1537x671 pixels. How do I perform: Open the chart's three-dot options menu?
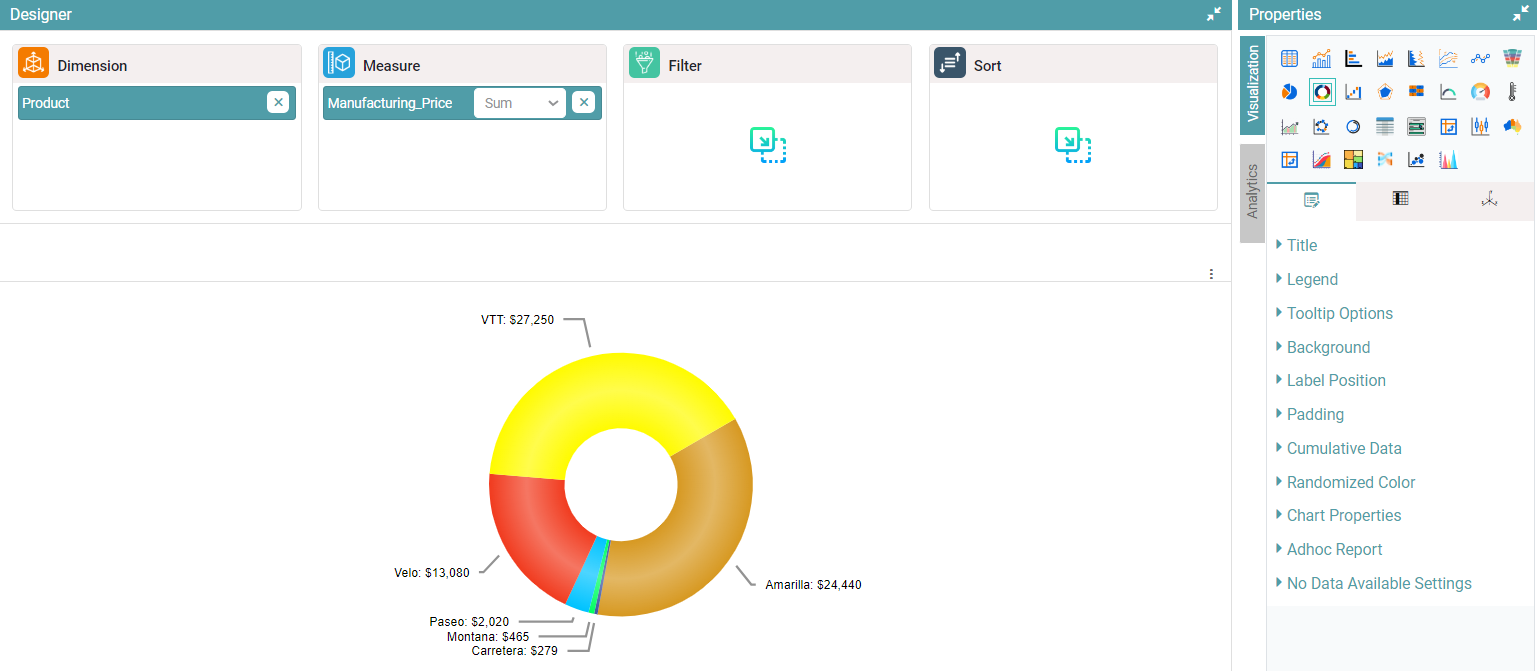click(x=1211, y=274)
